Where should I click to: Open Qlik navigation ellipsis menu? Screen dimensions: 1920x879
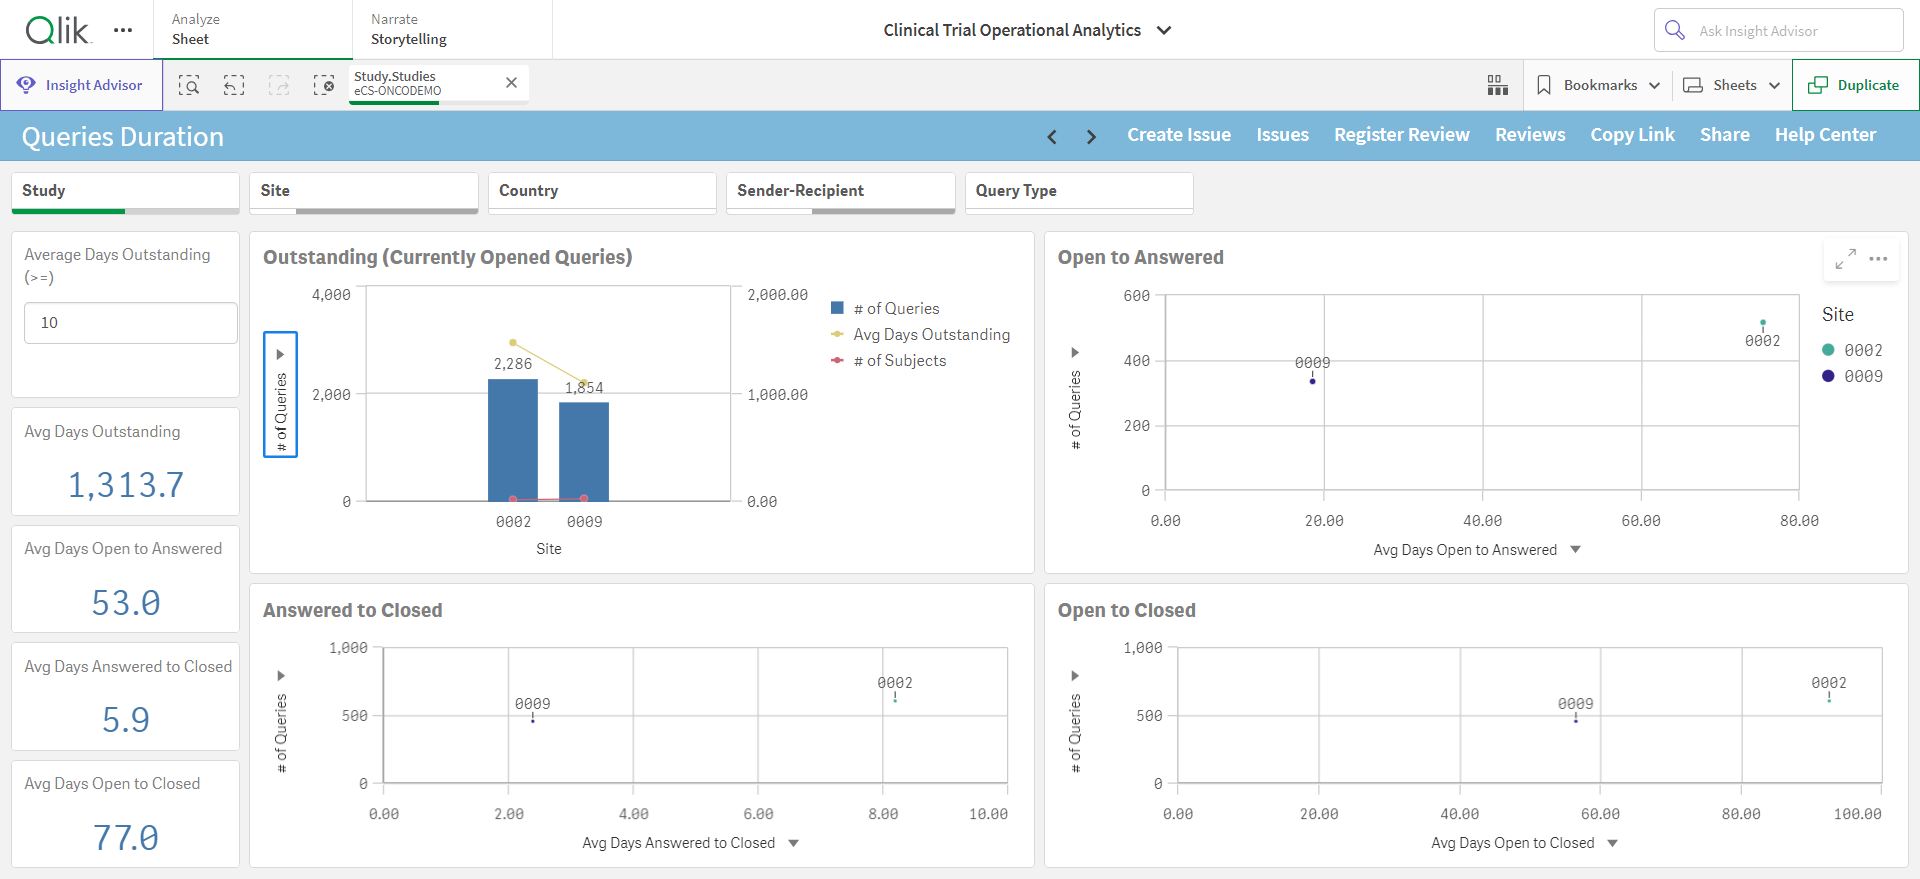(123, 30)
